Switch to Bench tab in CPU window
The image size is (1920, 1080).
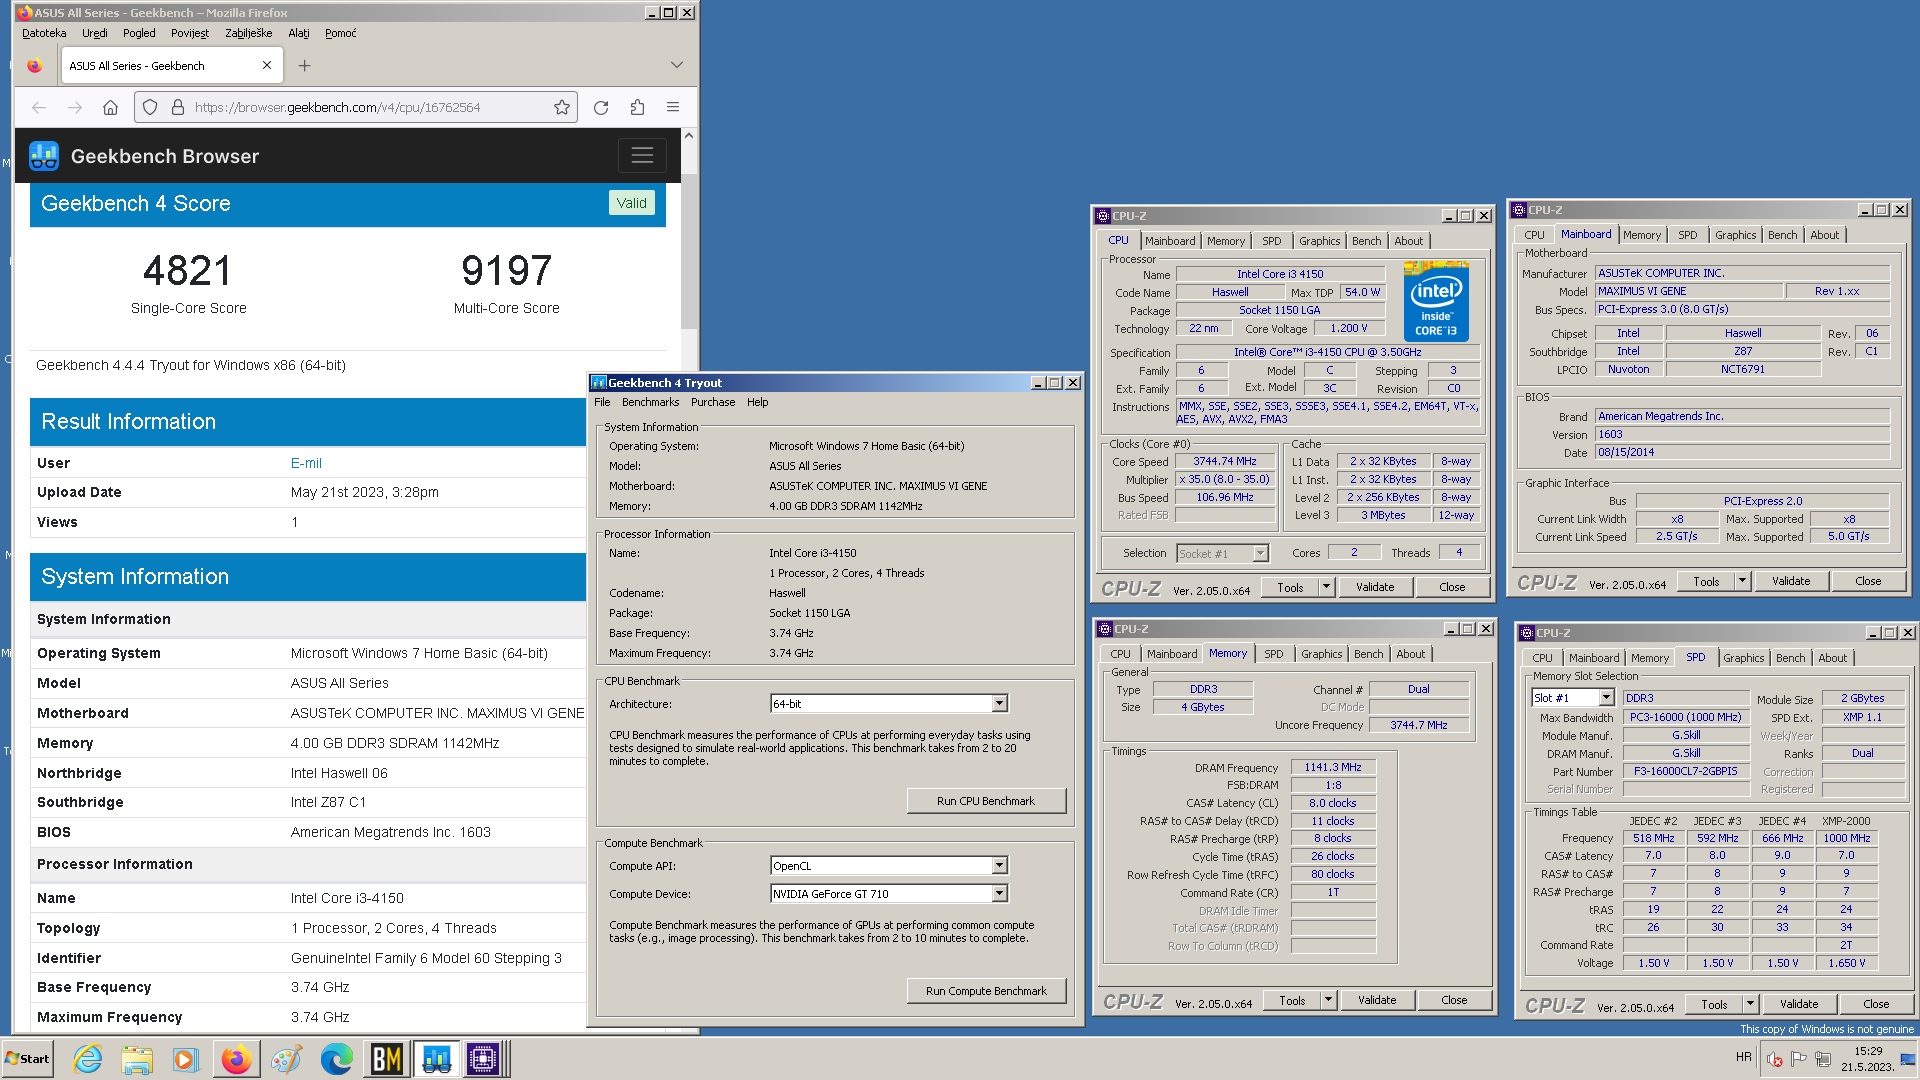[1366, 241]
